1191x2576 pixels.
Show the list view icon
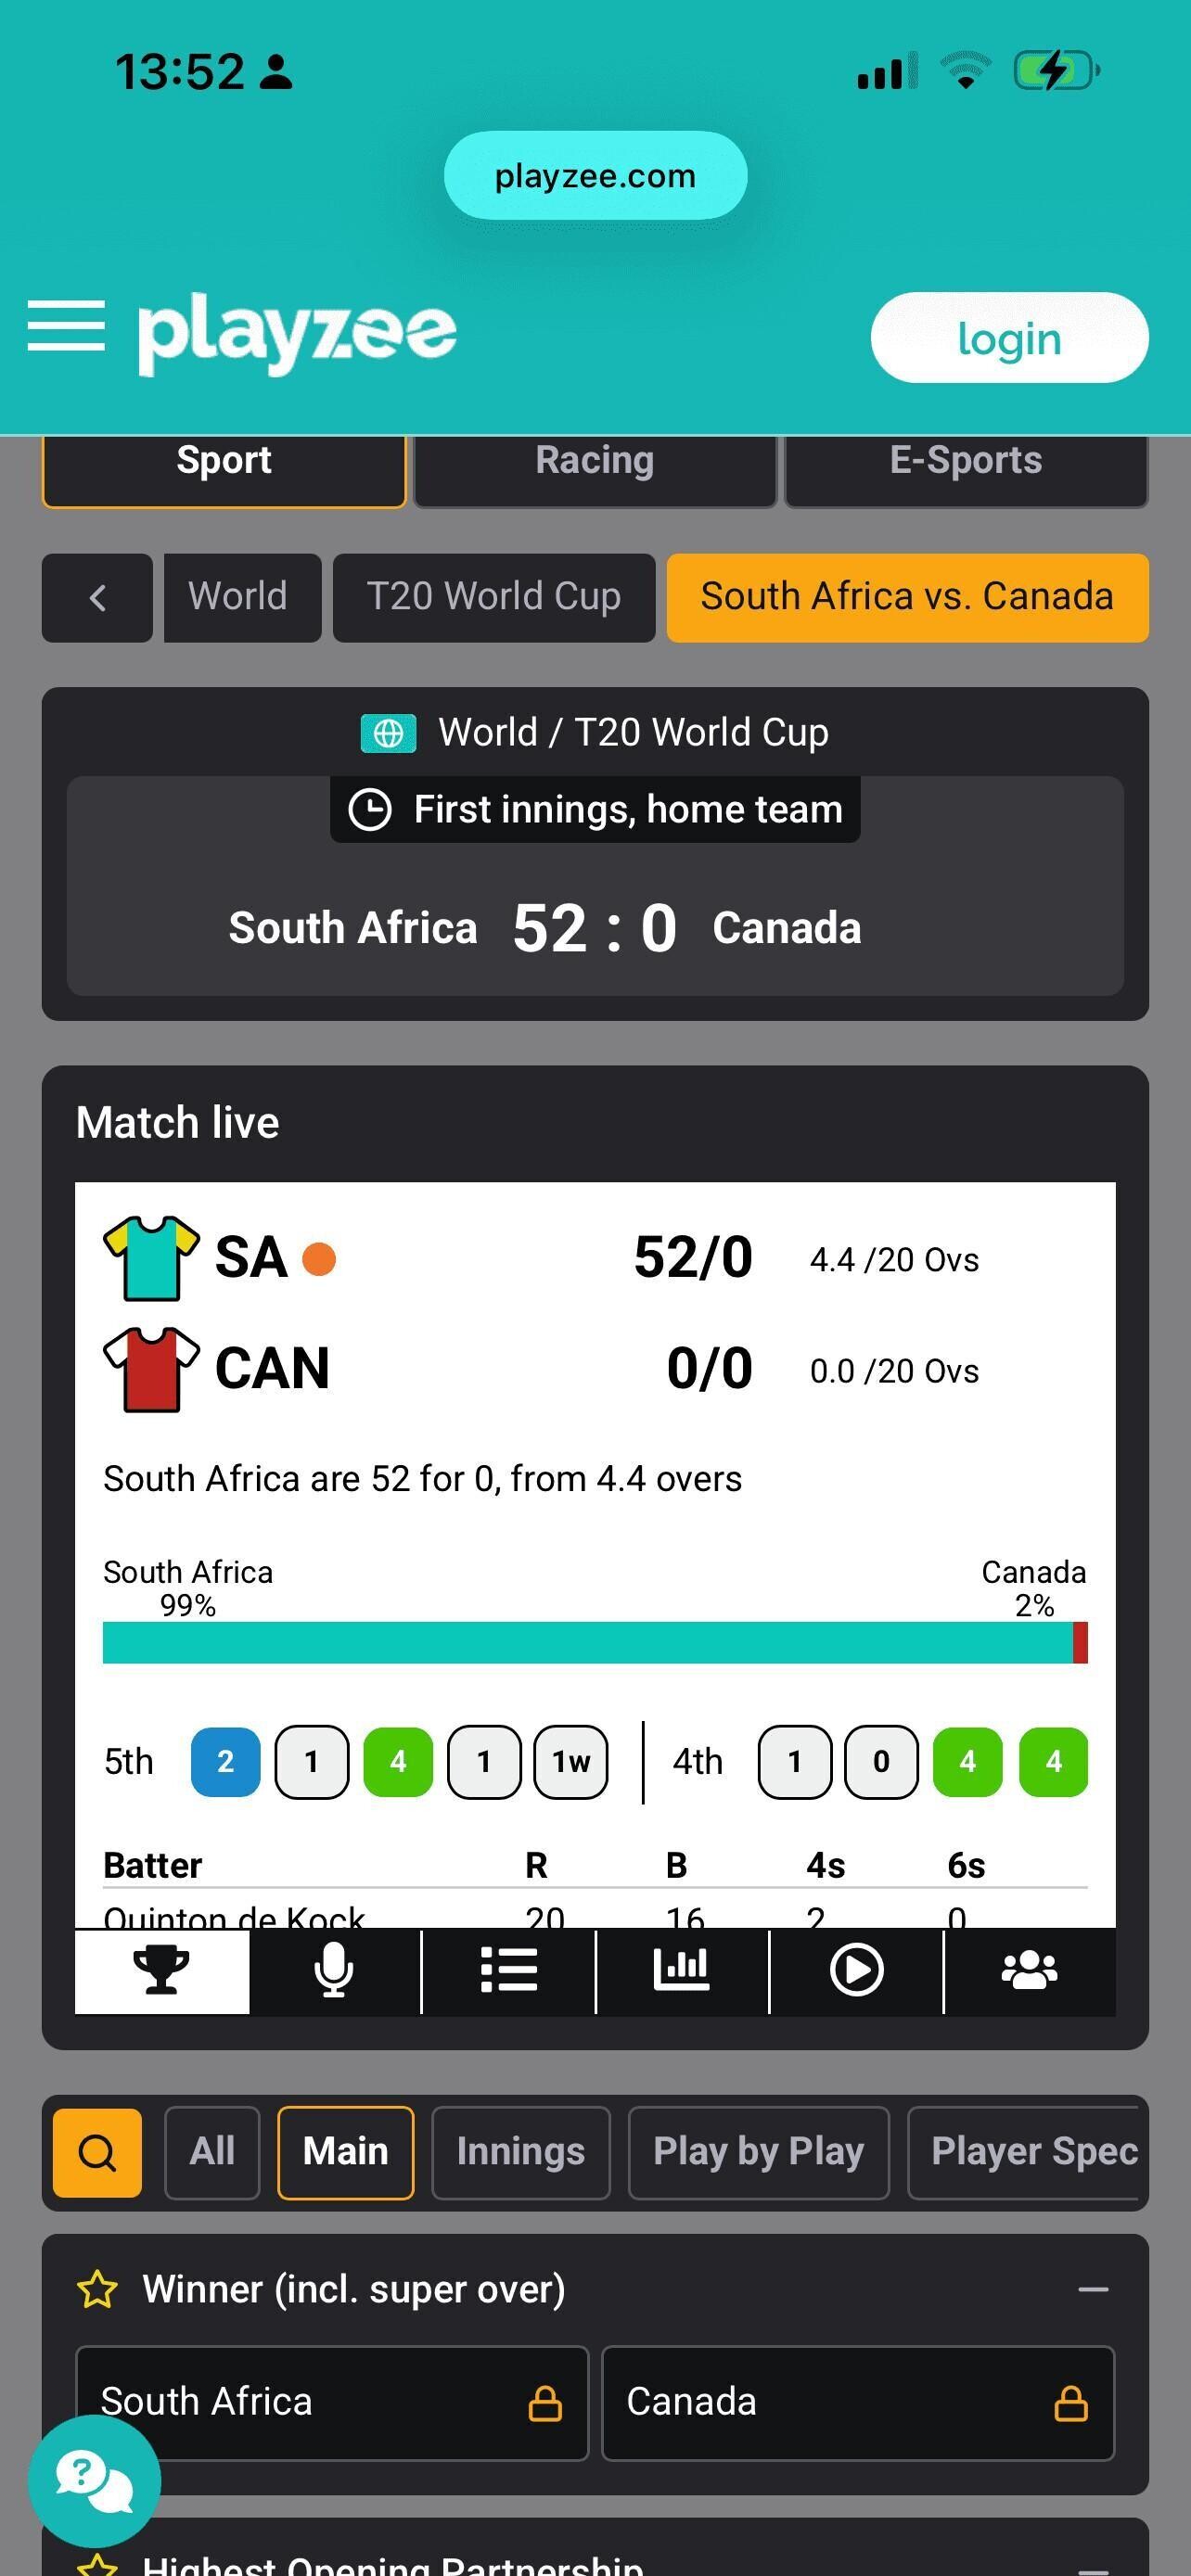[x=508, y=1970]
